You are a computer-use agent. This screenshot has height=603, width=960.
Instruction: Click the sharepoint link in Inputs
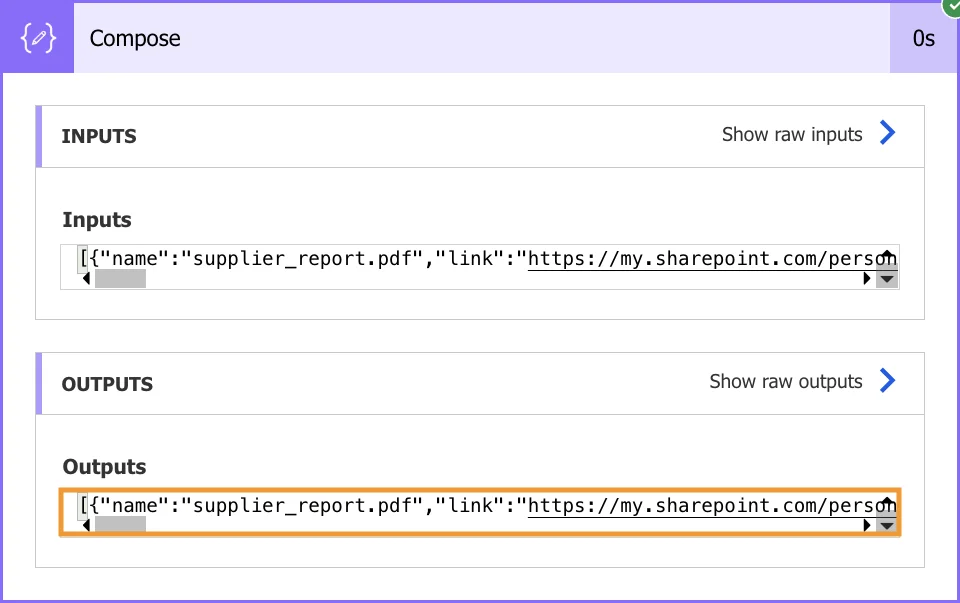pos(711,259)
